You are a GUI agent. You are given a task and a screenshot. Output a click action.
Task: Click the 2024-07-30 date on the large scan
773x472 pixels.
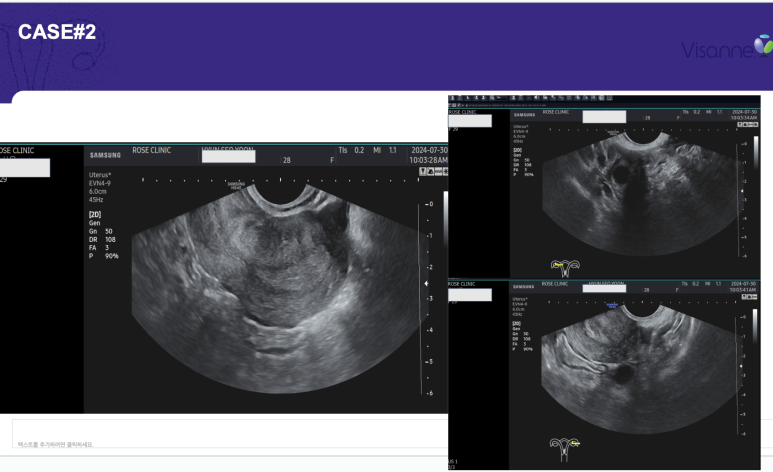pyautogui.click(x=429, y=150)
